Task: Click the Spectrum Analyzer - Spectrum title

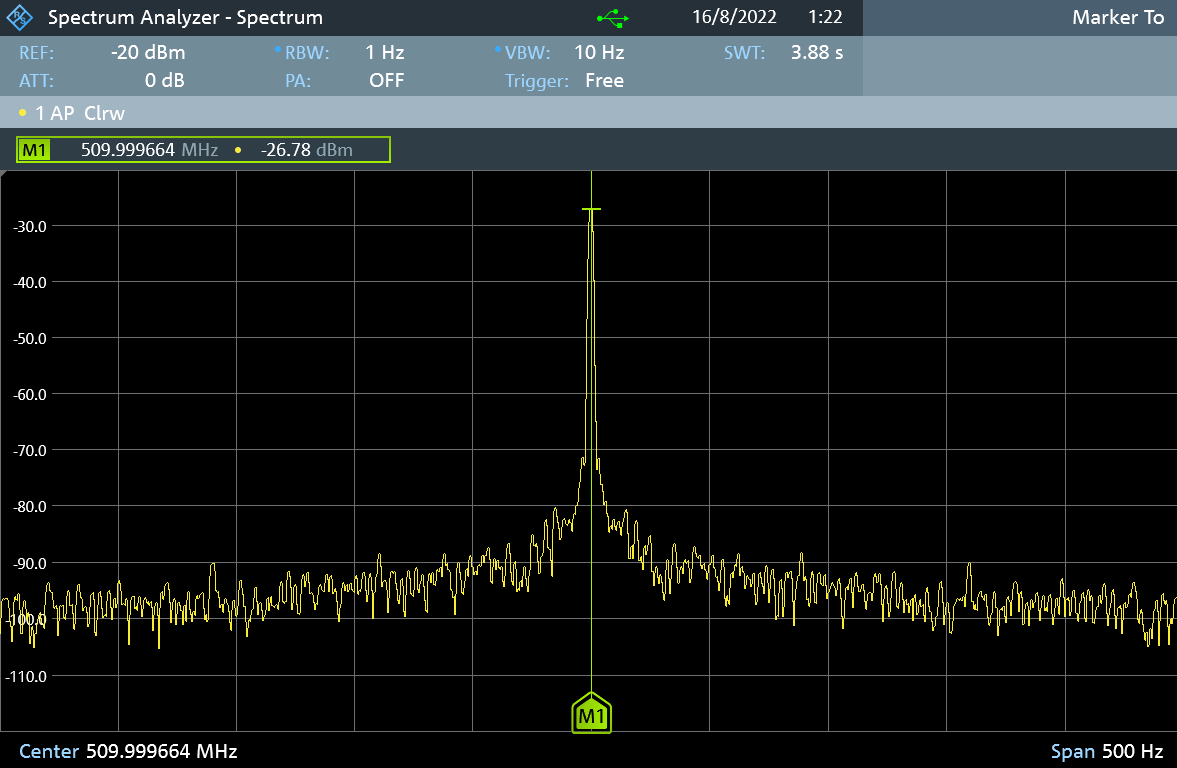Action: [185, 18]
